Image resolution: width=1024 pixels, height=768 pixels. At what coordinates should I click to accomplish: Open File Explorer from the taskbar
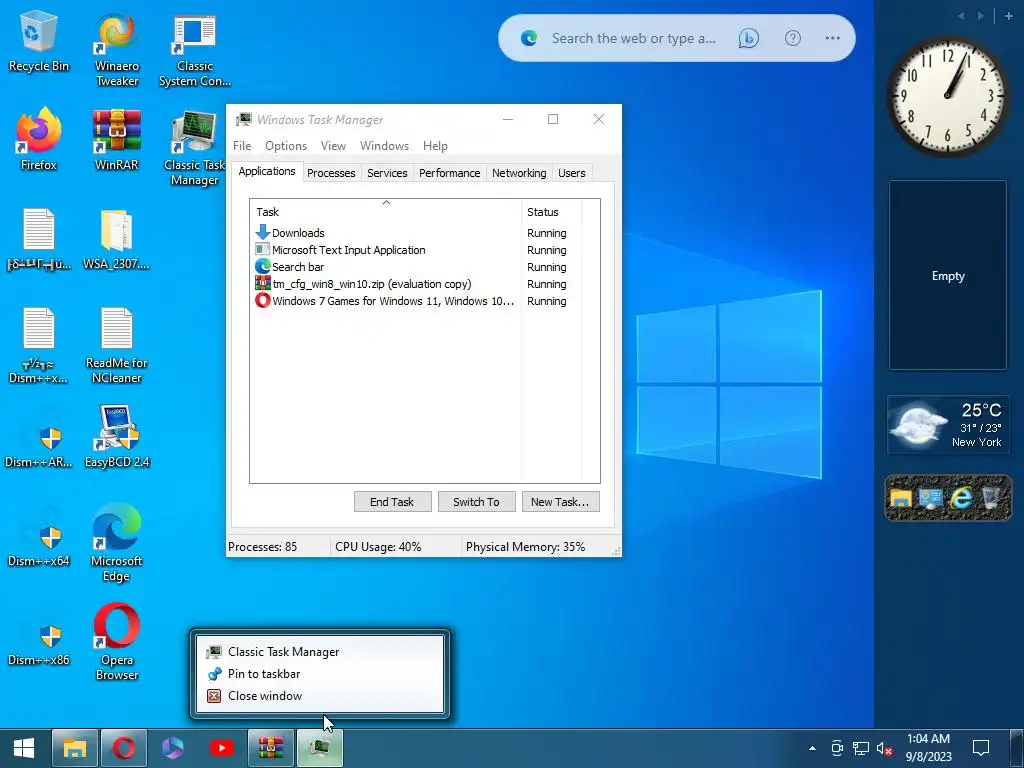(74, 748)
